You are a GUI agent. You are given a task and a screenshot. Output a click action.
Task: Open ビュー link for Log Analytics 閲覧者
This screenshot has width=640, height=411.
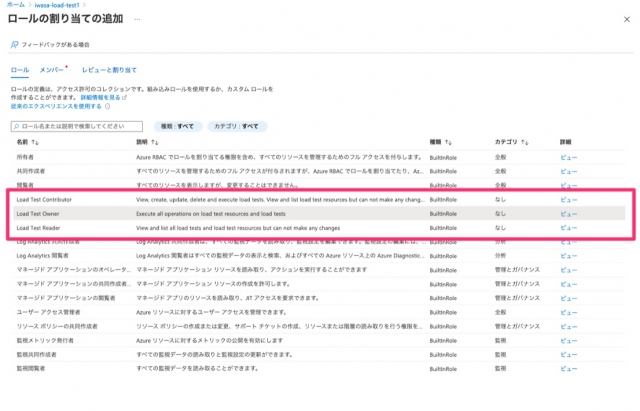pyautogui.click(x=569, y=256)
